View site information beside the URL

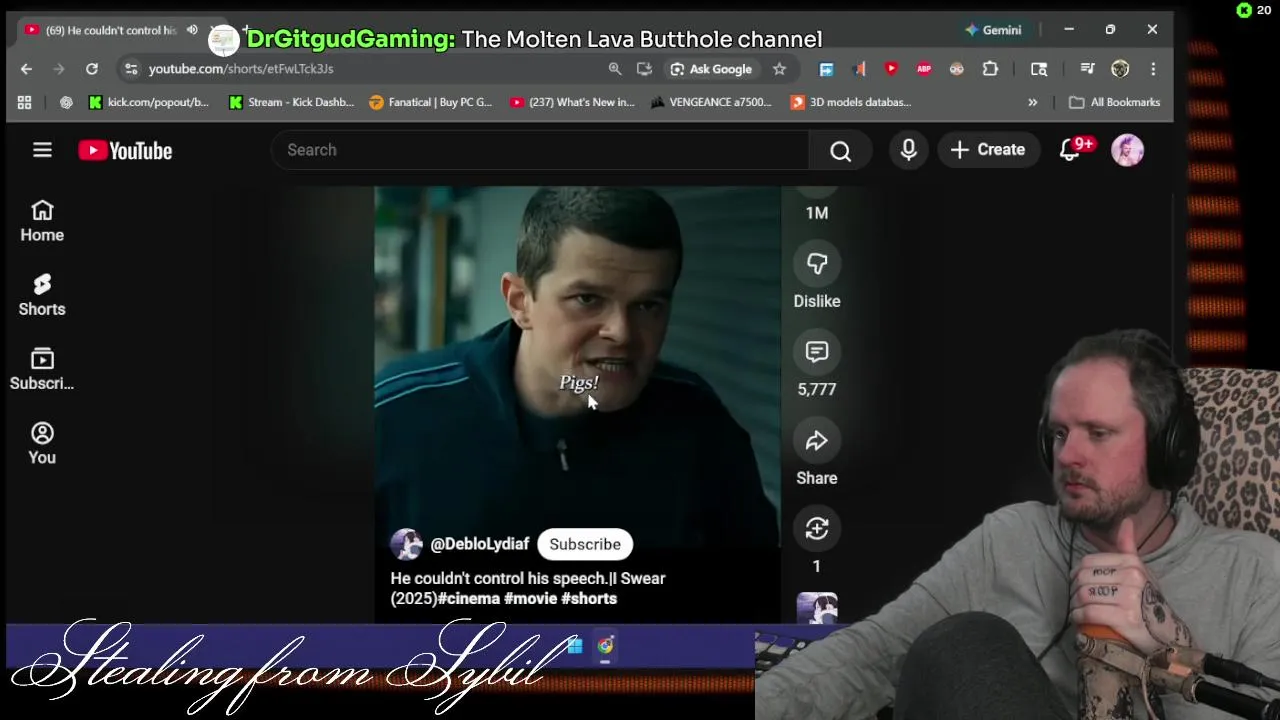click(131, 69)
